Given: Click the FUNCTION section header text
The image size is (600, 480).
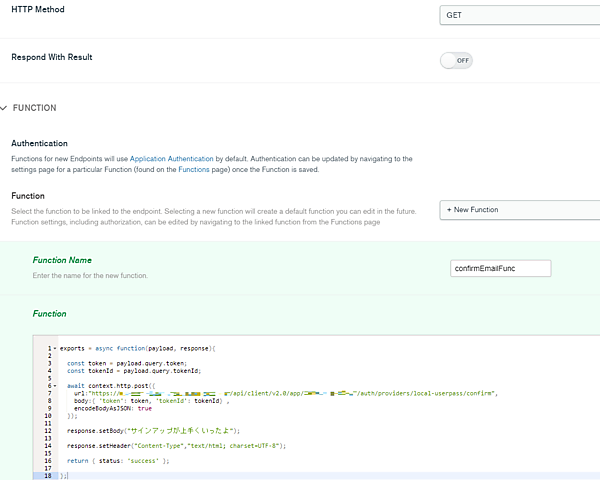Looking at the screenshot, I should point(34,108).
